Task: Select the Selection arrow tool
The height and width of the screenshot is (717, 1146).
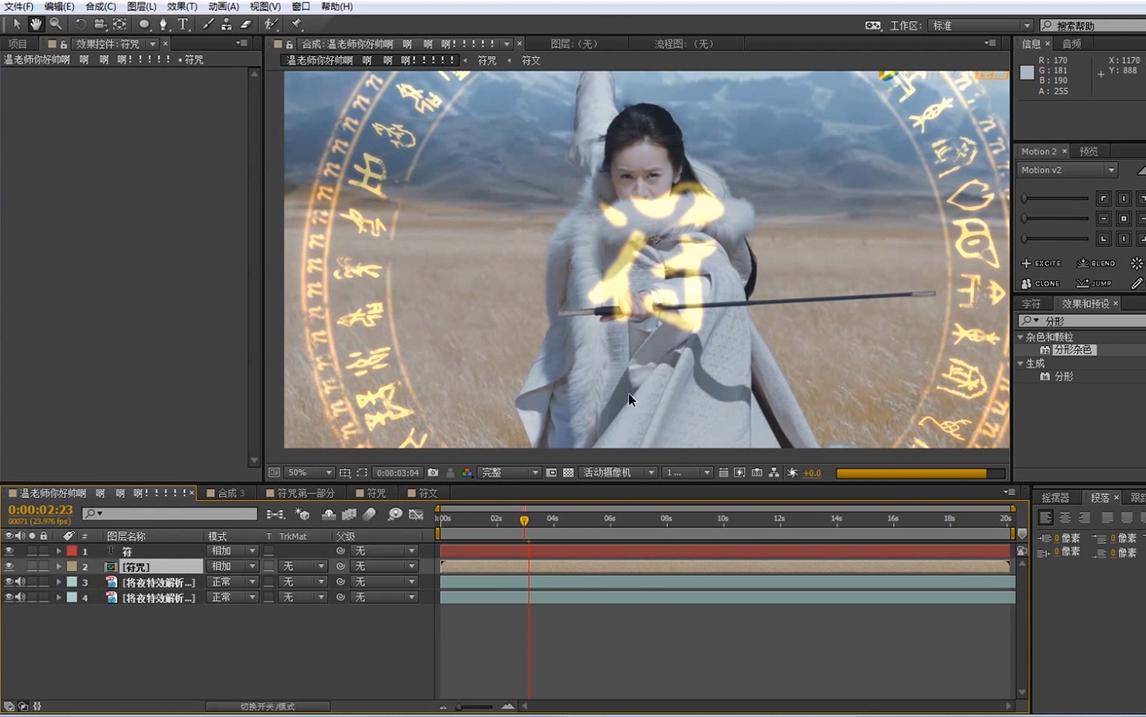Action: tap(17, 24)
